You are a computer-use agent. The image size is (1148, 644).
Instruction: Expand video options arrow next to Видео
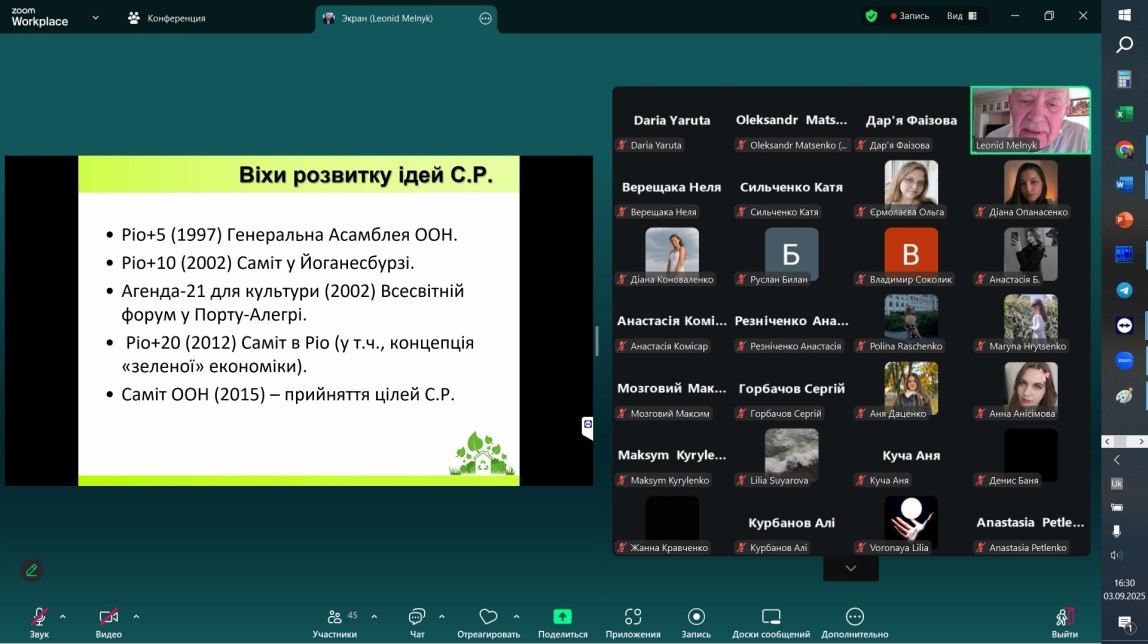click(136, 616)
